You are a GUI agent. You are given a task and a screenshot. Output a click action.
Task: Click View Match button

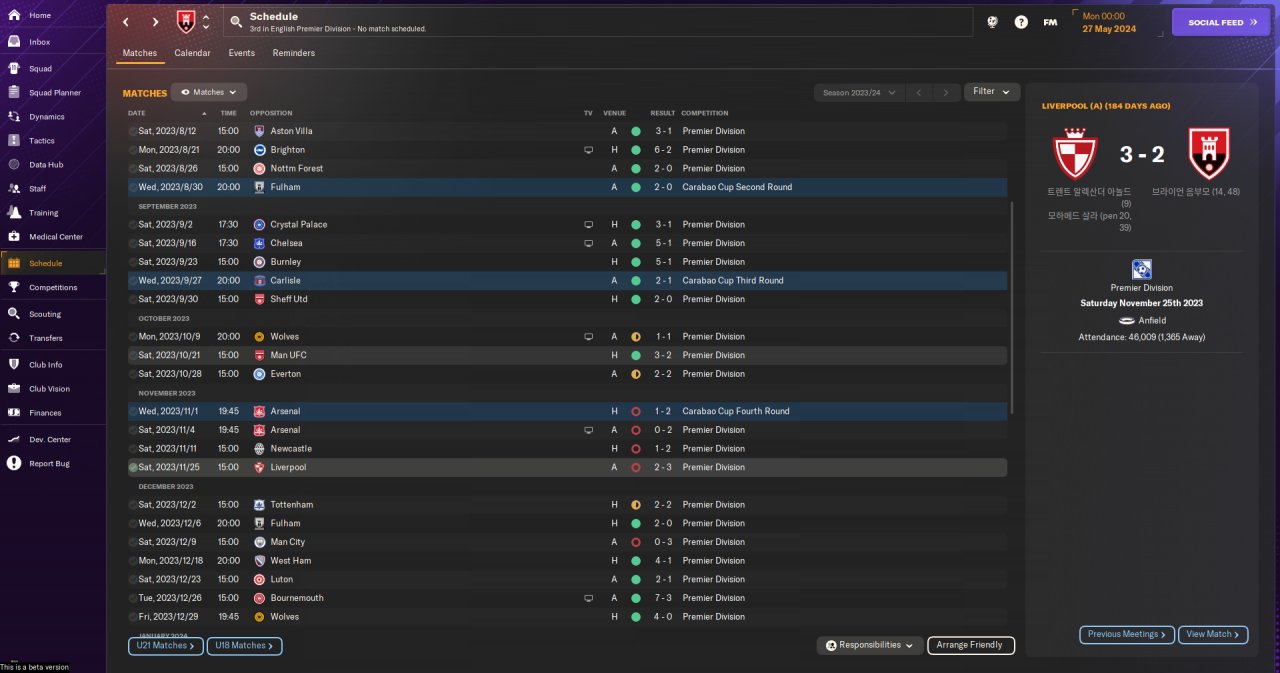coord(1213,634)
